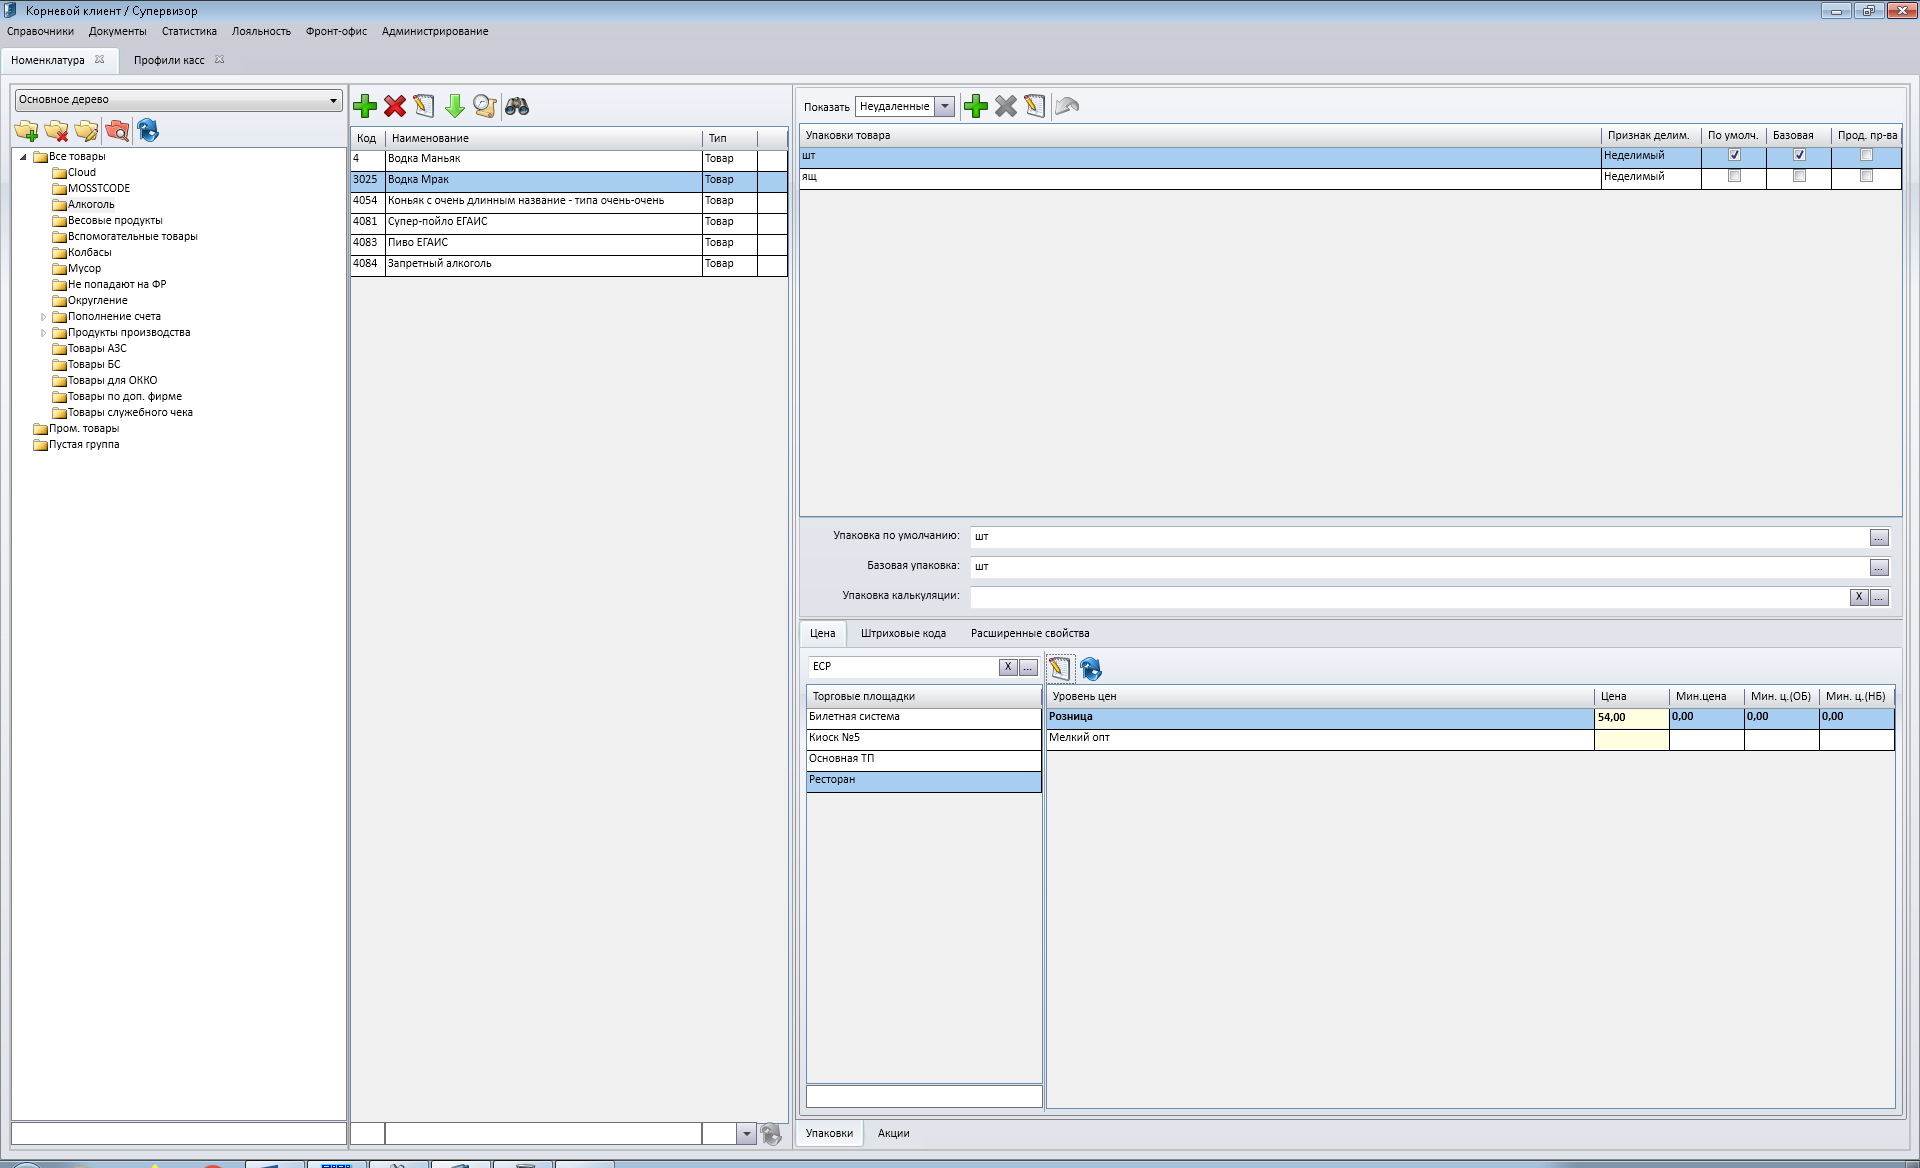The width and height of the screenshot is (1920, 1168).
Task: Click the edit group folder icon
Action: (x=87, y=131)
